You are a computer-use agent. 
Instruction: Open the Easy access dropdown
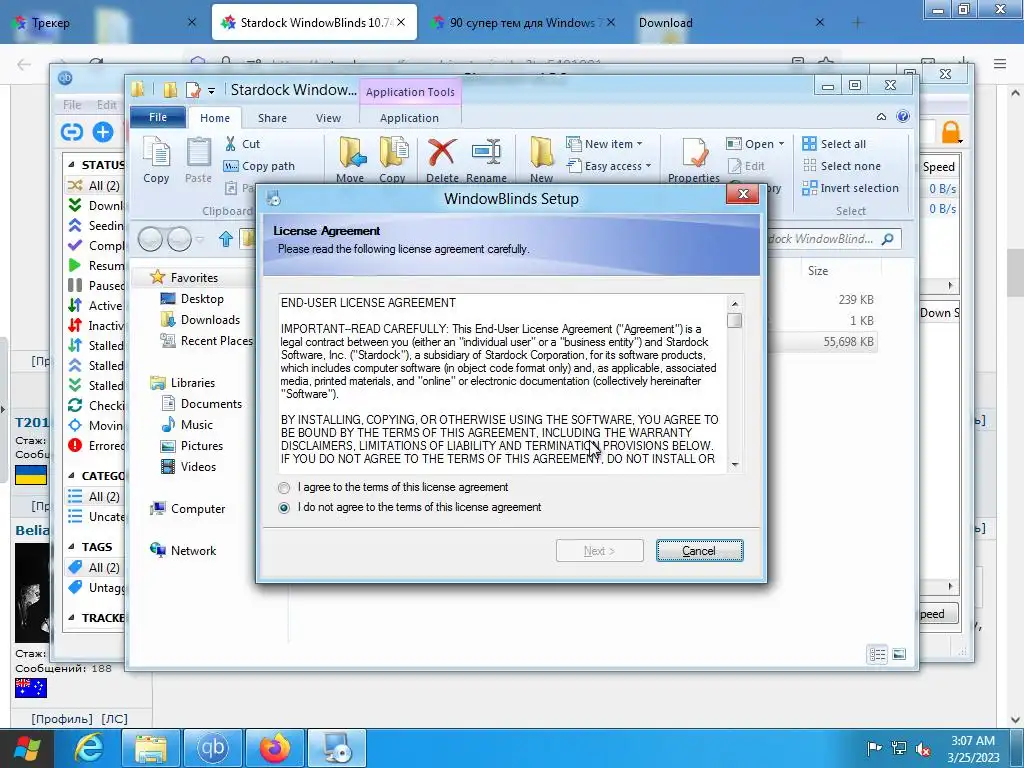click(x=609, y=166)
